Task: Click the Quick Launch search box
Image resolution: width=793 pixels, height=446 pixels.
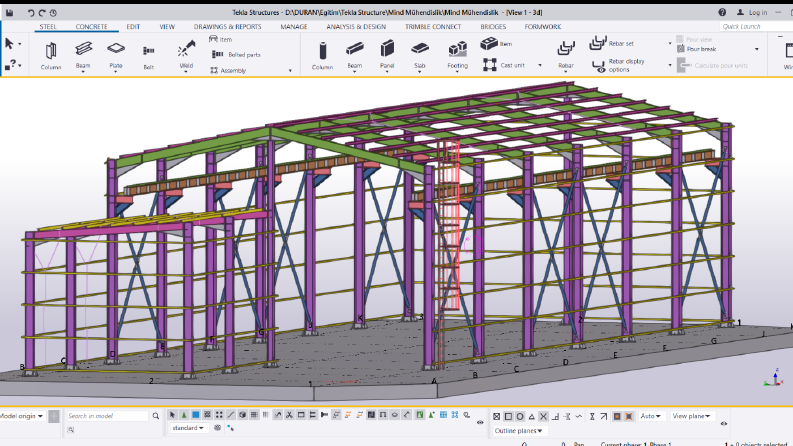Action: (756, 26)
